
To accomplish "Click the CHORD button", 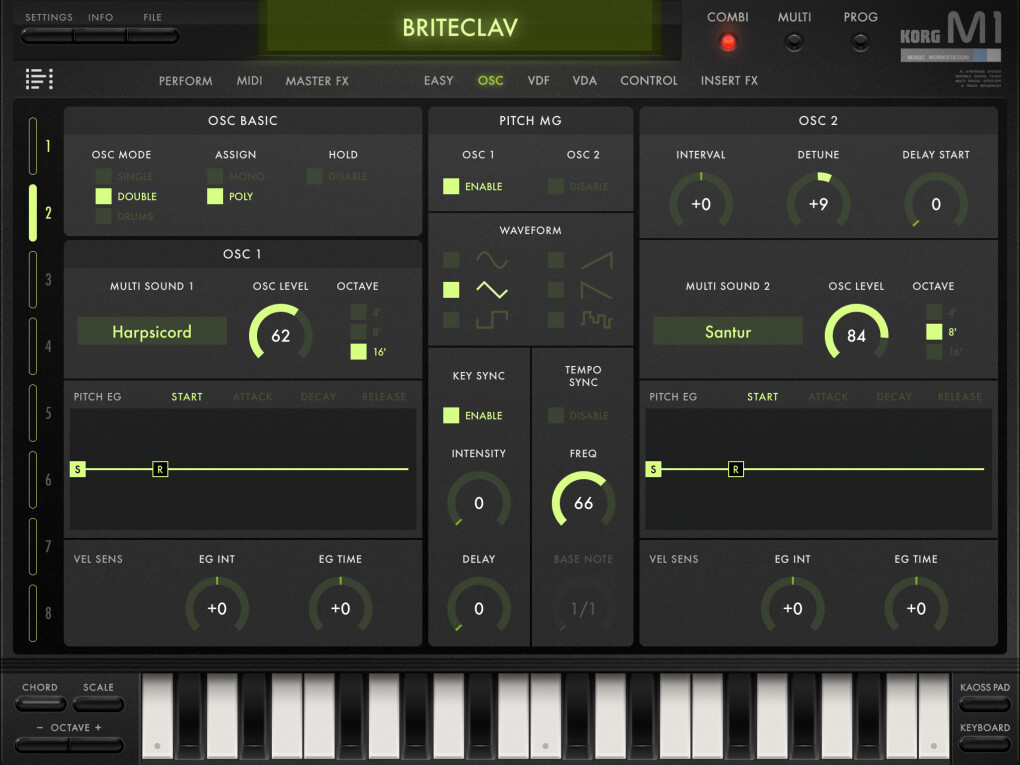I will tap(40, 703).
